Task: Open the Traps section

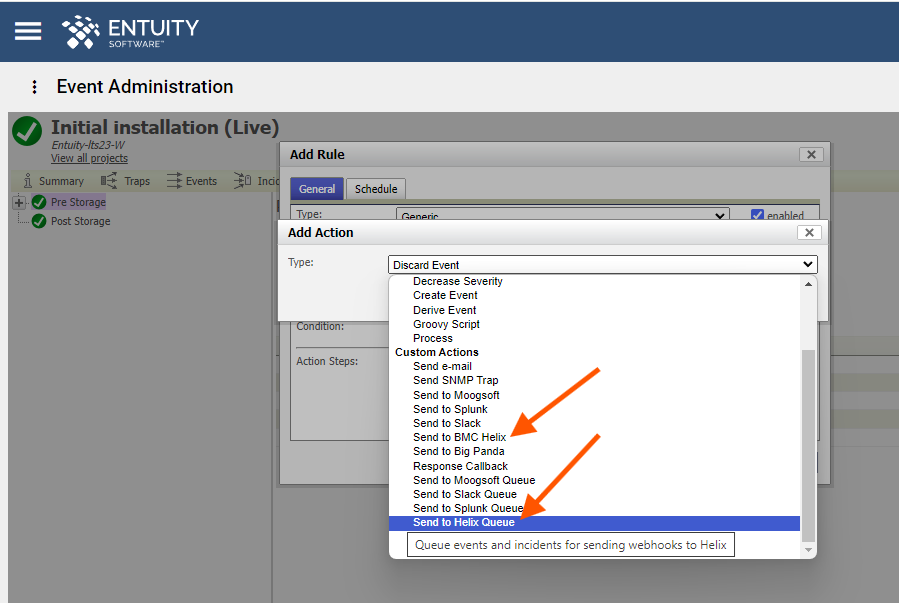Action: click(137, 181)
